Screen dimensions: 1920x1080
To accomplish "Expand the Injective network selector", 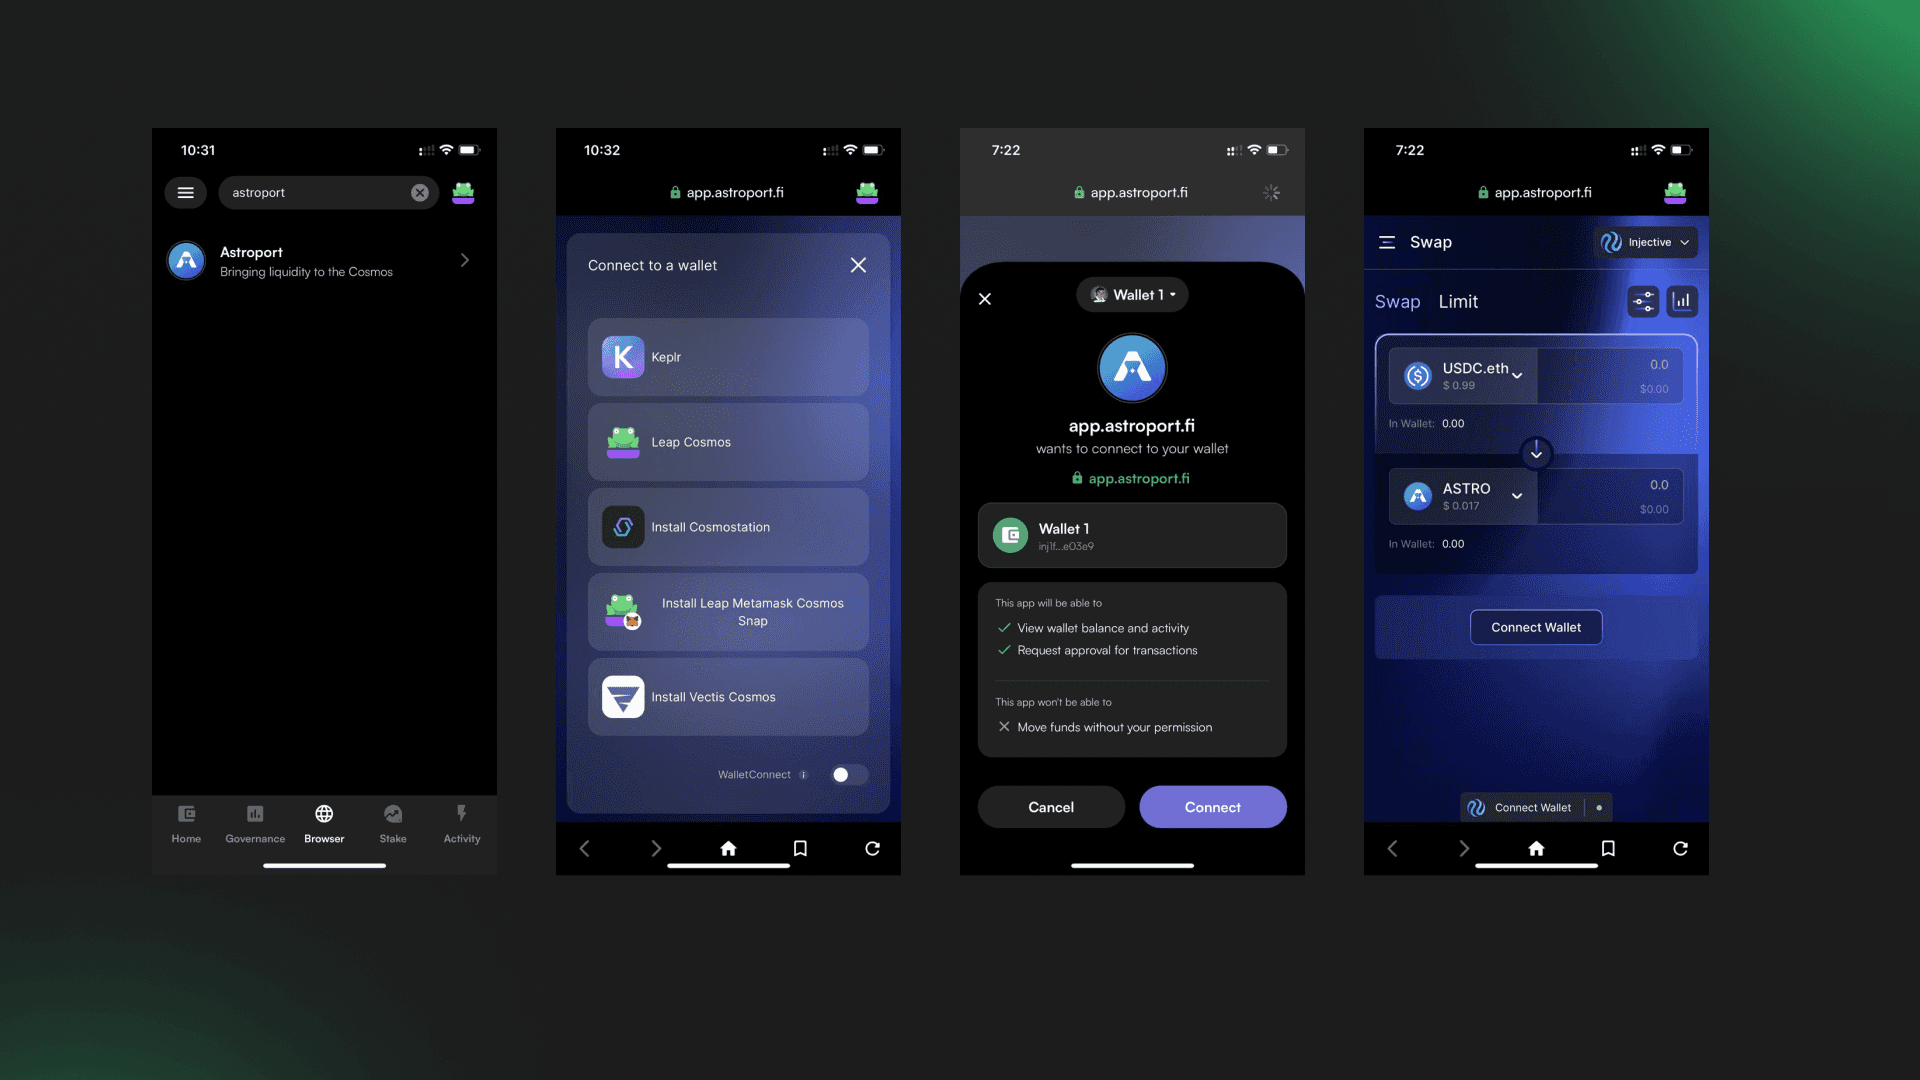I will point(1646,241).
